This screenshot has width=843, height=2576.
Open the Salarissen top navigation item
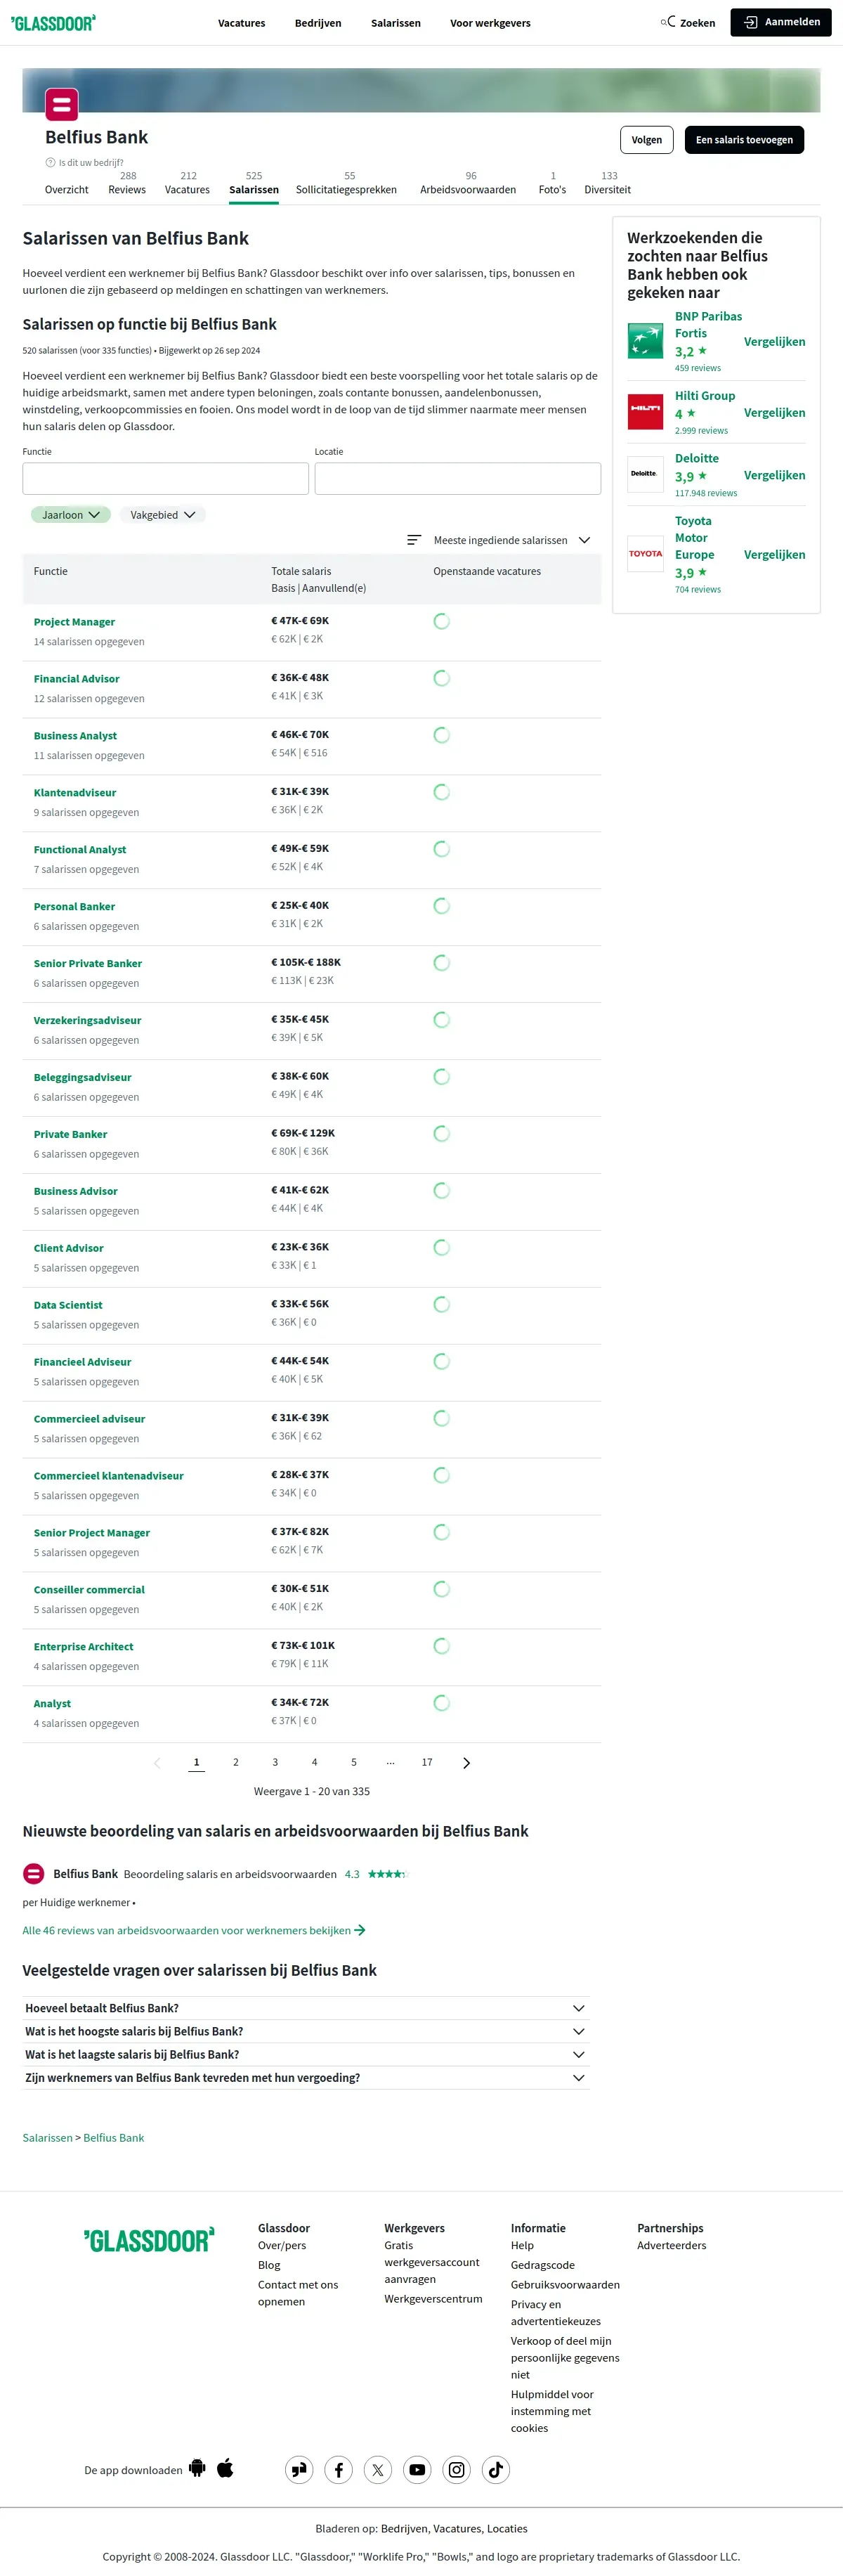tap(396, 23)
